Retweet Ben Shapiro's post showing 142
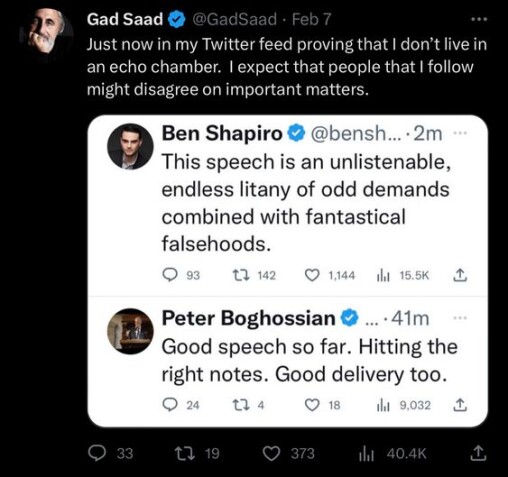 (x=241, y=275)
